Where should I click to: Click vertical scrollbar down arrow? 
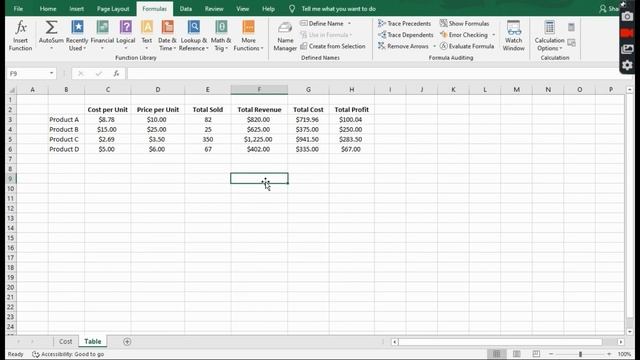[x=630, y=331]
